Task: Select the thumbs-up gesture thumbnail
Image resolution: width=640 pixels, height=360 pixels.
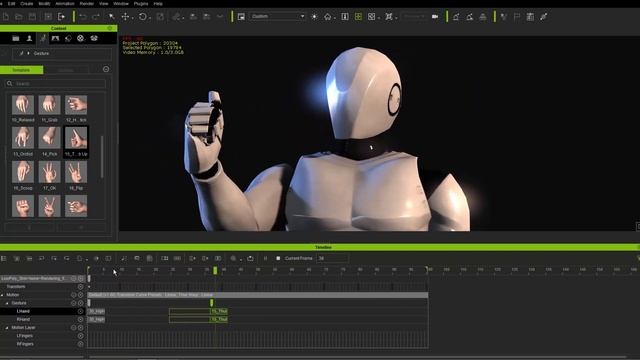Action: 76,138
